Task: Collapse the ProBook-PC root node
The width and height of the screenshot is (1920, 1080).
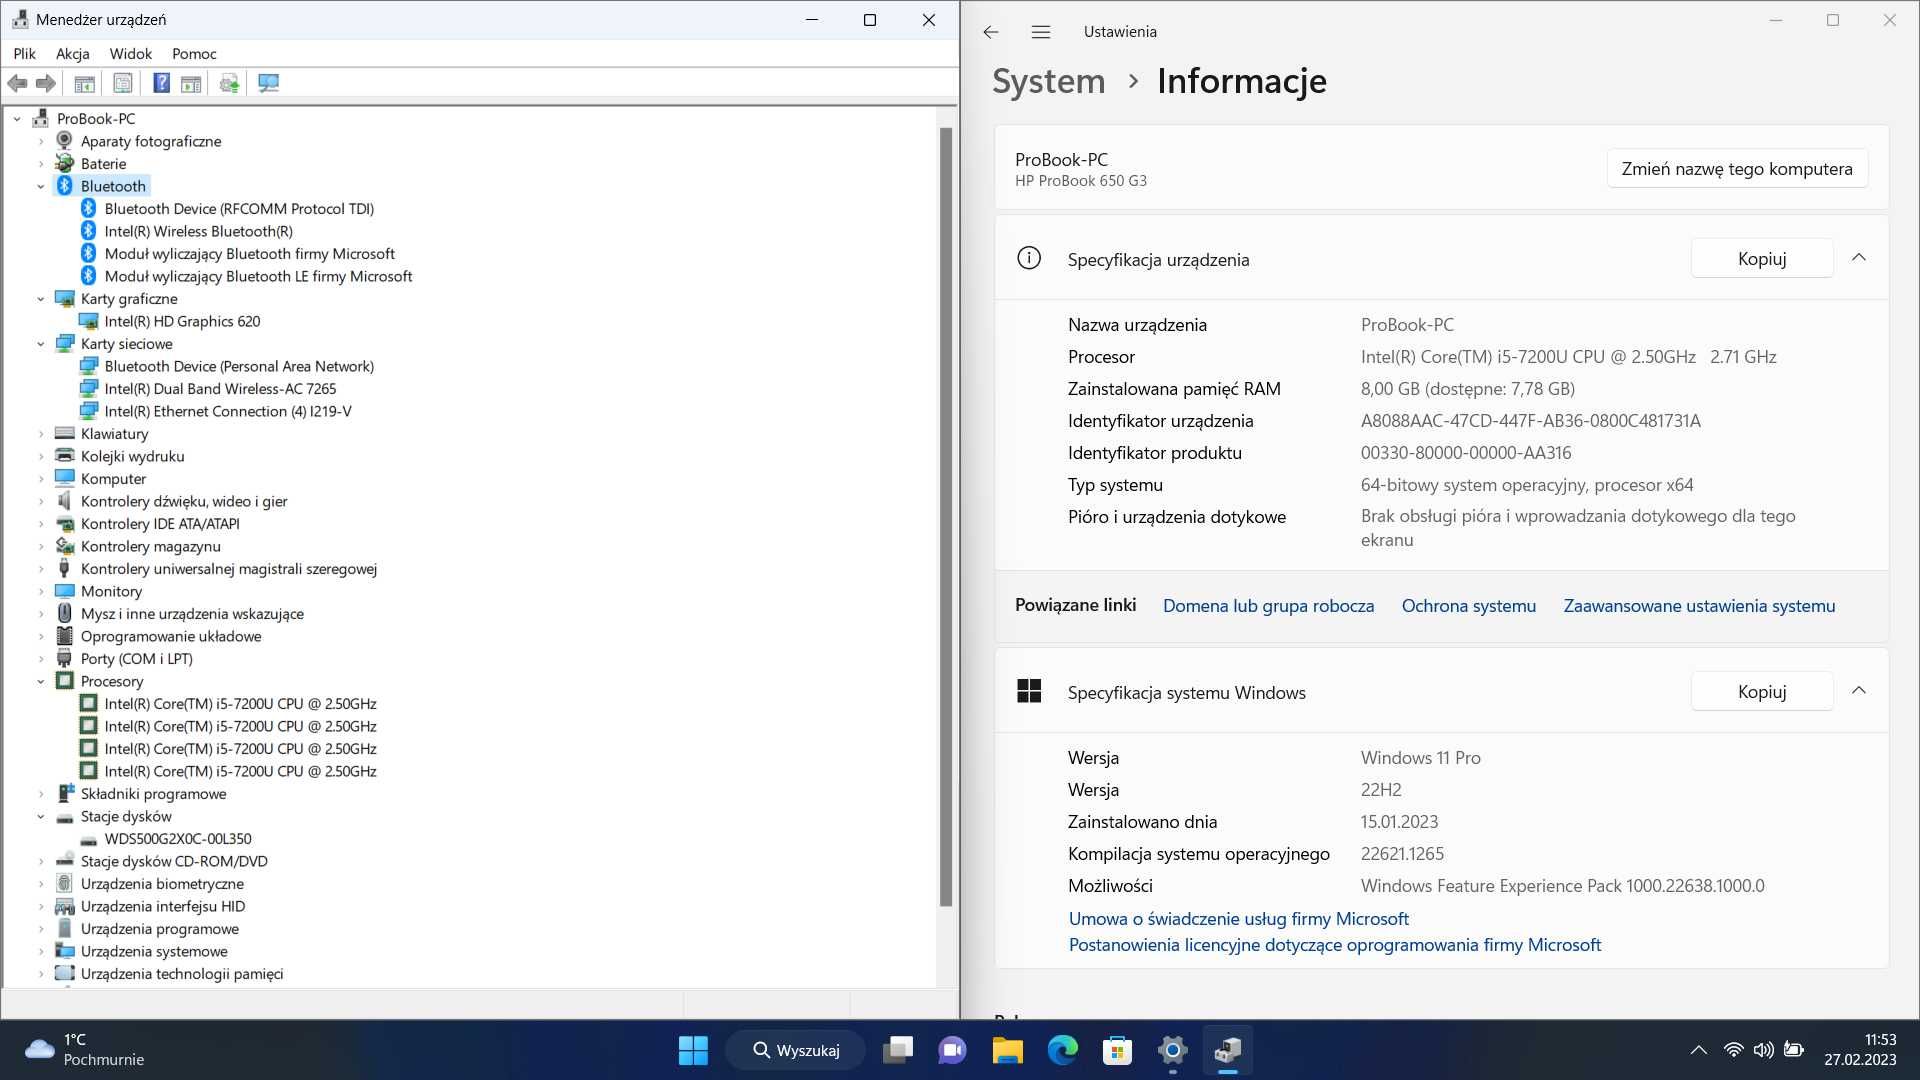Action: (17, 119)
